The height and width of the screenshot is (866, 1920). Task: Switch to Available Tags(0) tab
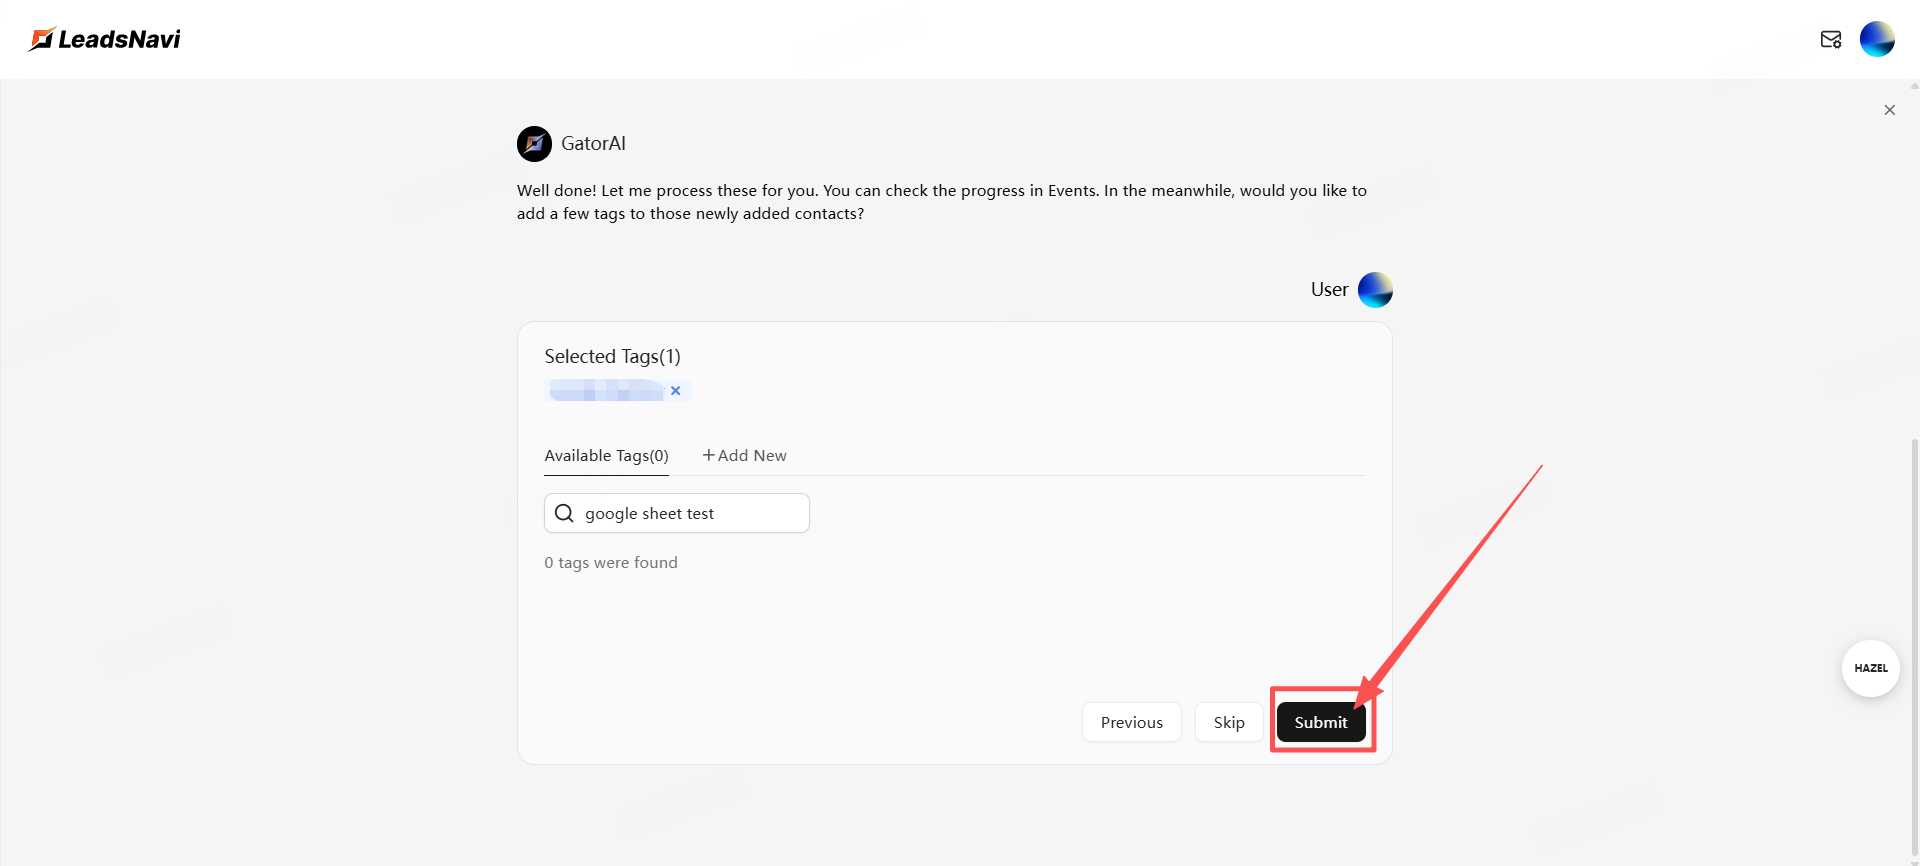606,456
